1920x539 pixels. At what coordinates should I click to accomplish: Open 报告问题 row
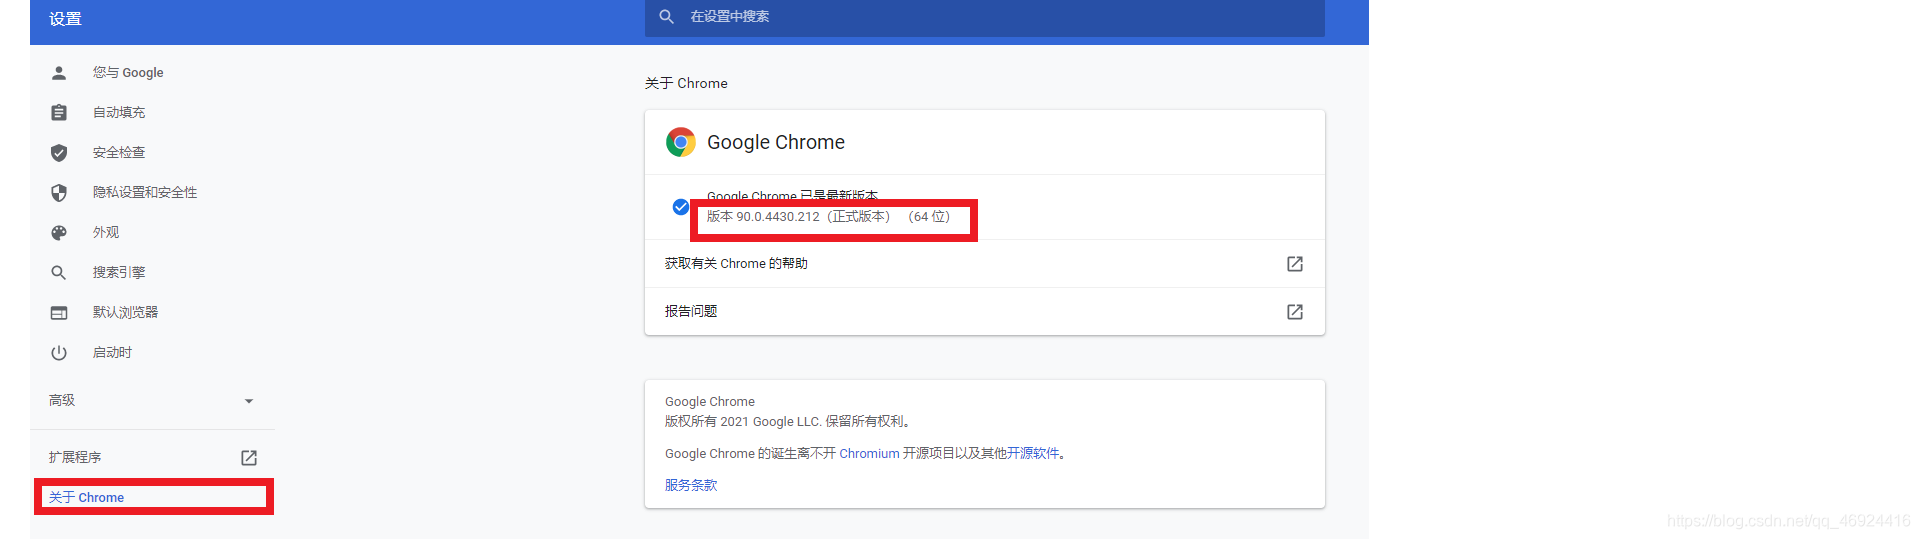click(x=985, y=311)
